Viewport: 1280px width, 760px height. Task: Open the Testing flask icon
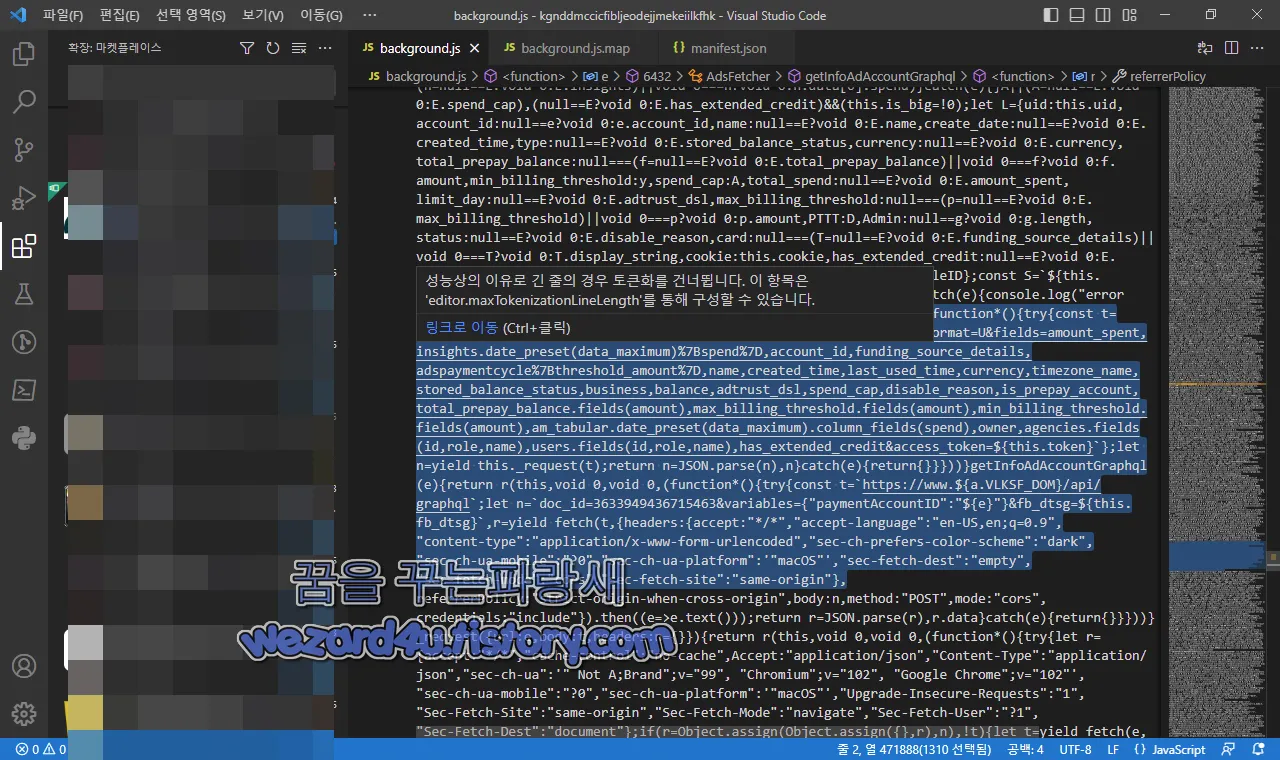(24, 294)
